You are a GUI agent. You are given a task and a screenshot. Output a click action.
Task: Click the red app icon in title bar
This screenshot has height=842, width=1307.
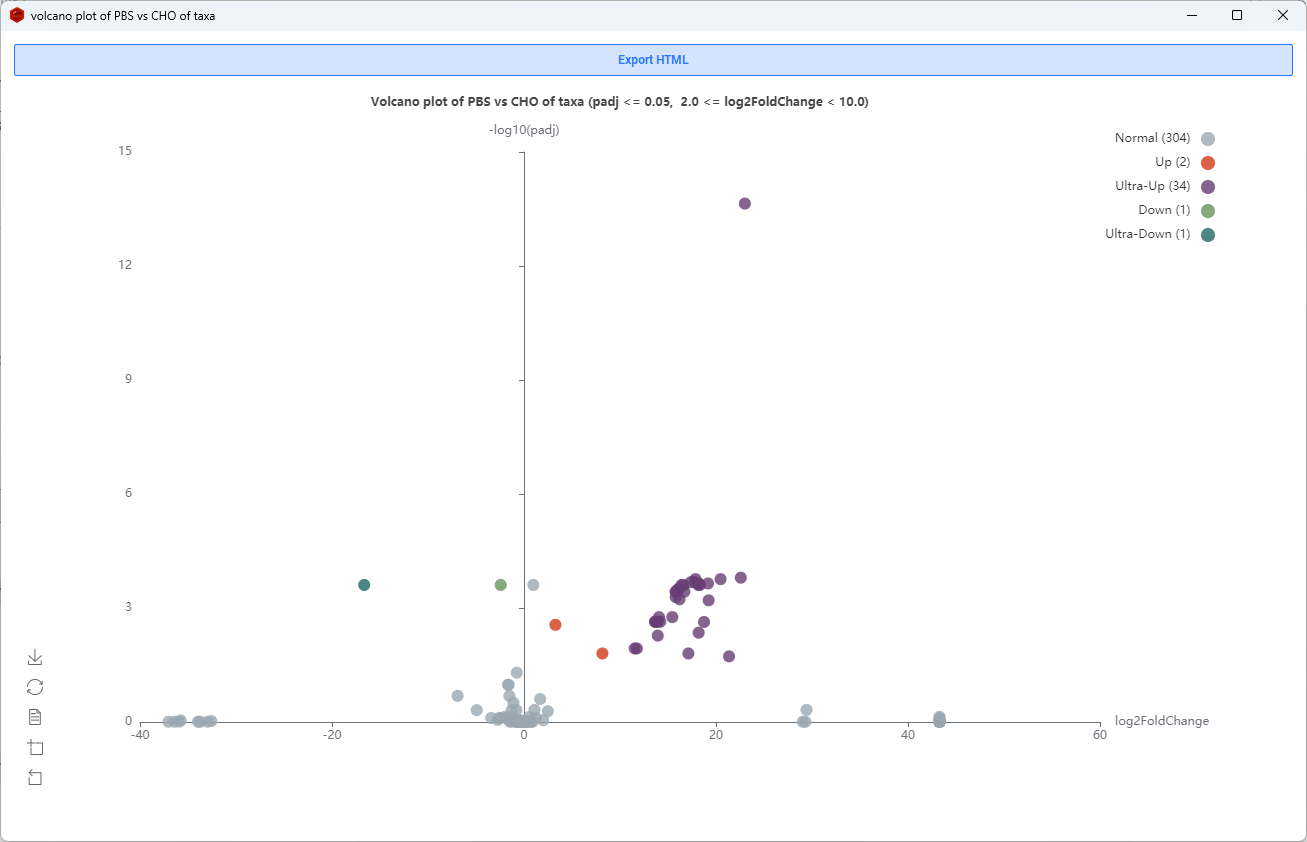(17, 15)
